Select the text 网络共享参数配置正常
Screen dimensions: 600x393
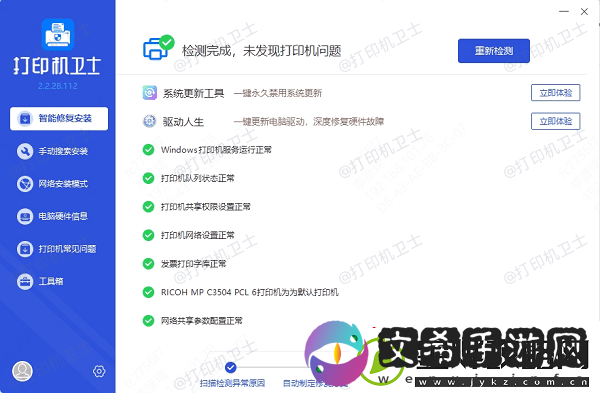(202, 321)
